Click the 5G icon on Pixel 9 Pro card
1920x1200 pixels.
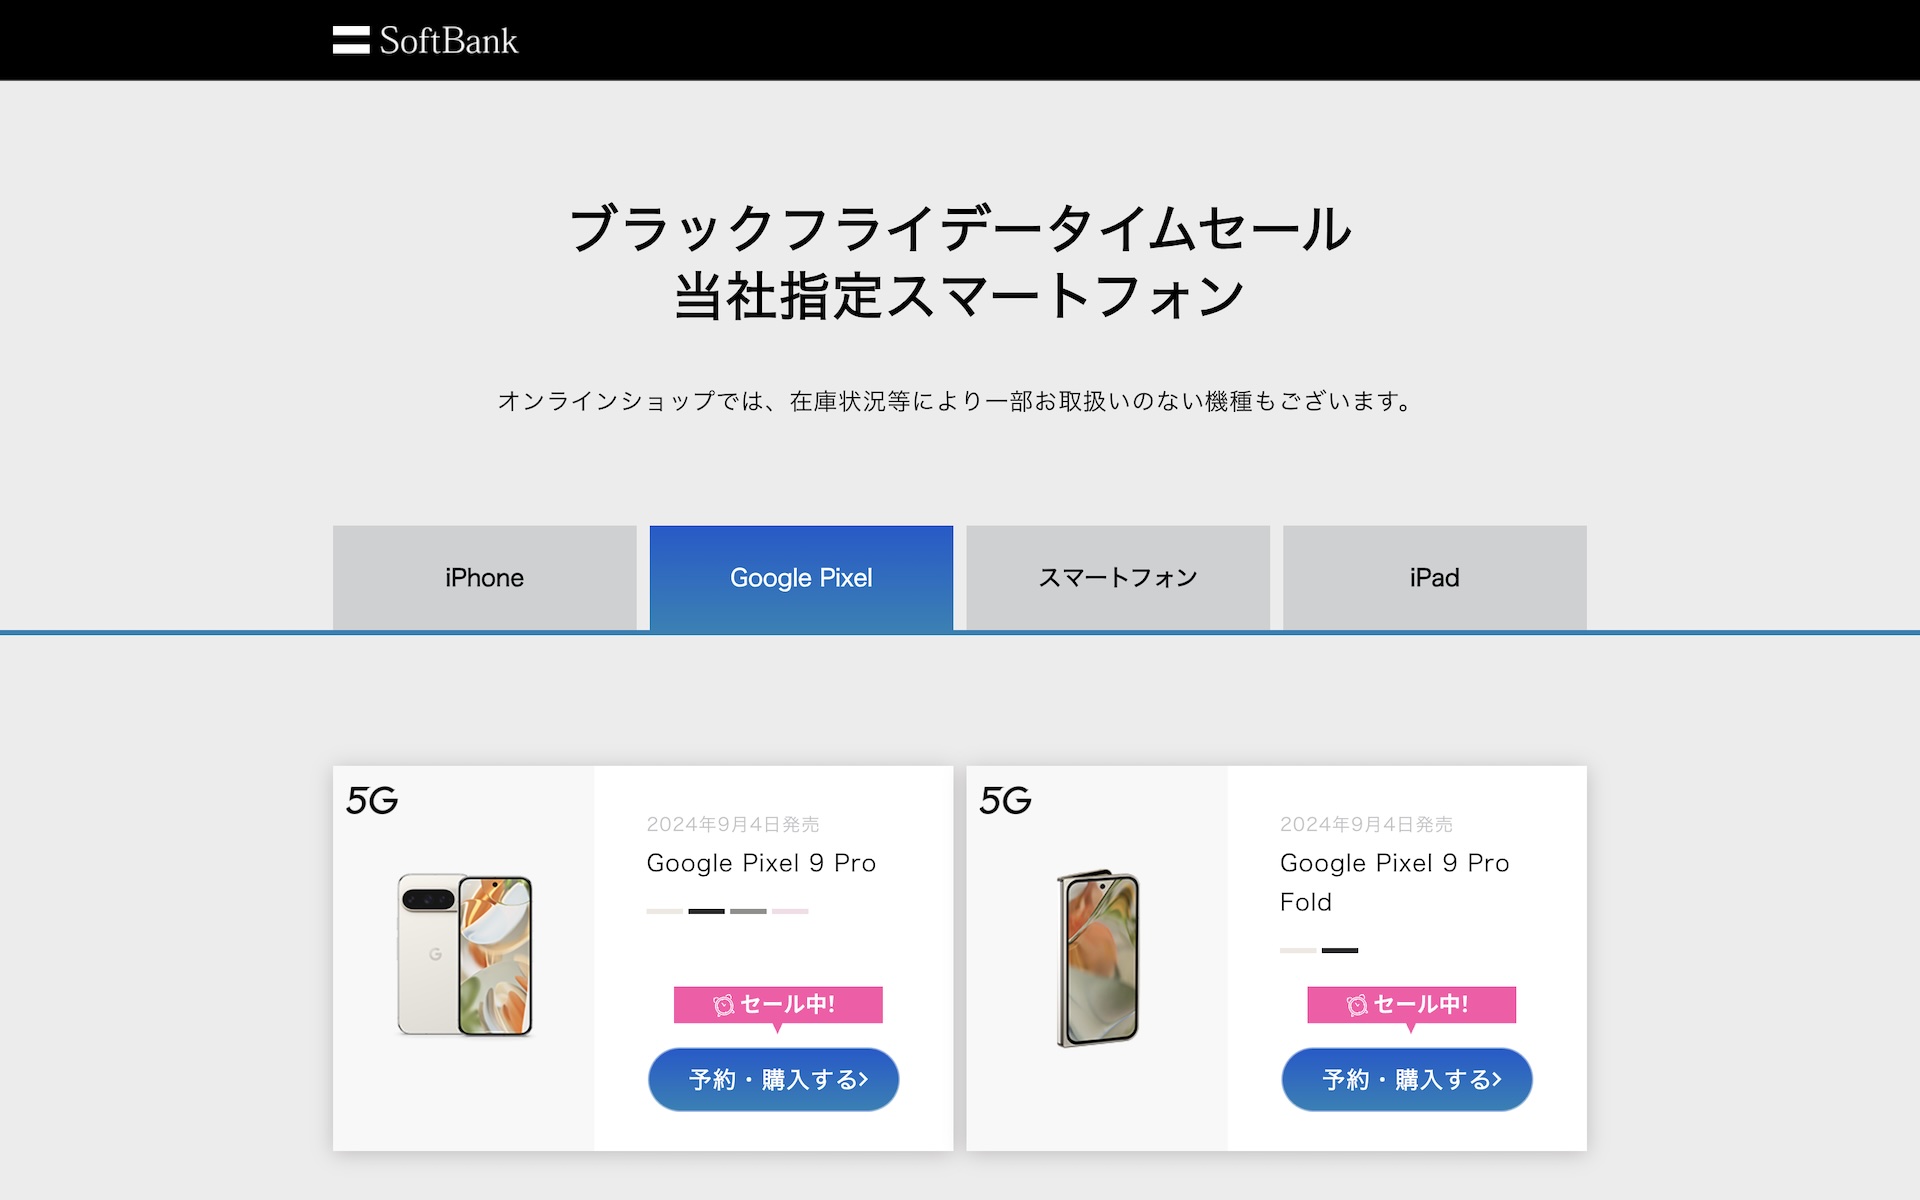click(x=372, y=800)
